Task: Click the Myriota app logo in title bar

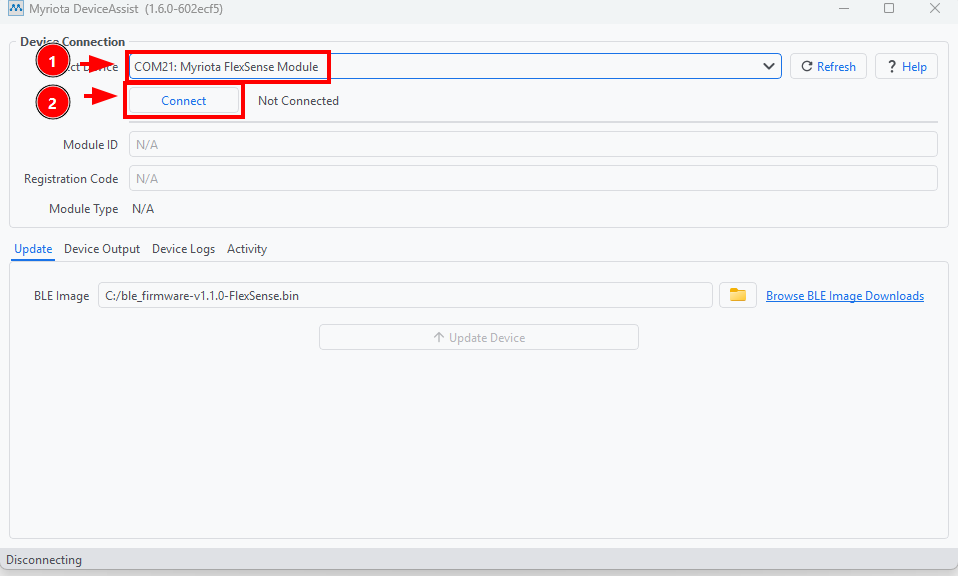Action: 15,9
